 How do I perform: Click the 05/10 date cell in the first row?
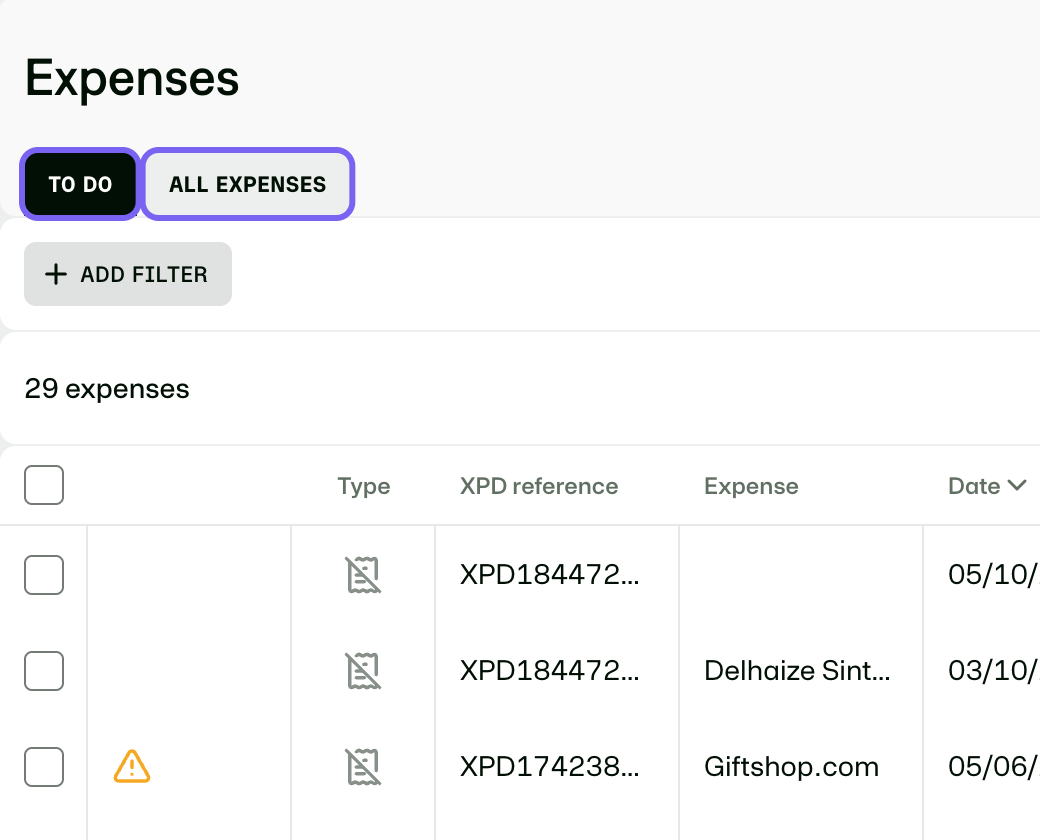point(994,575)
